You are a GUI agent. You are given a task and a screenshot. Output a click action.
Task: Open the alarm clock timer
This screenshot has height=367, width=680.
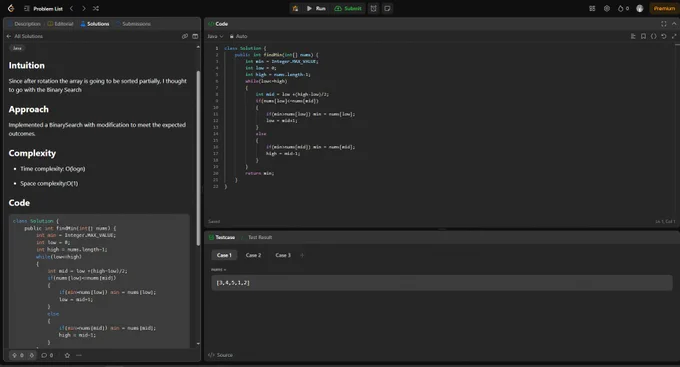tap(373, 8)
